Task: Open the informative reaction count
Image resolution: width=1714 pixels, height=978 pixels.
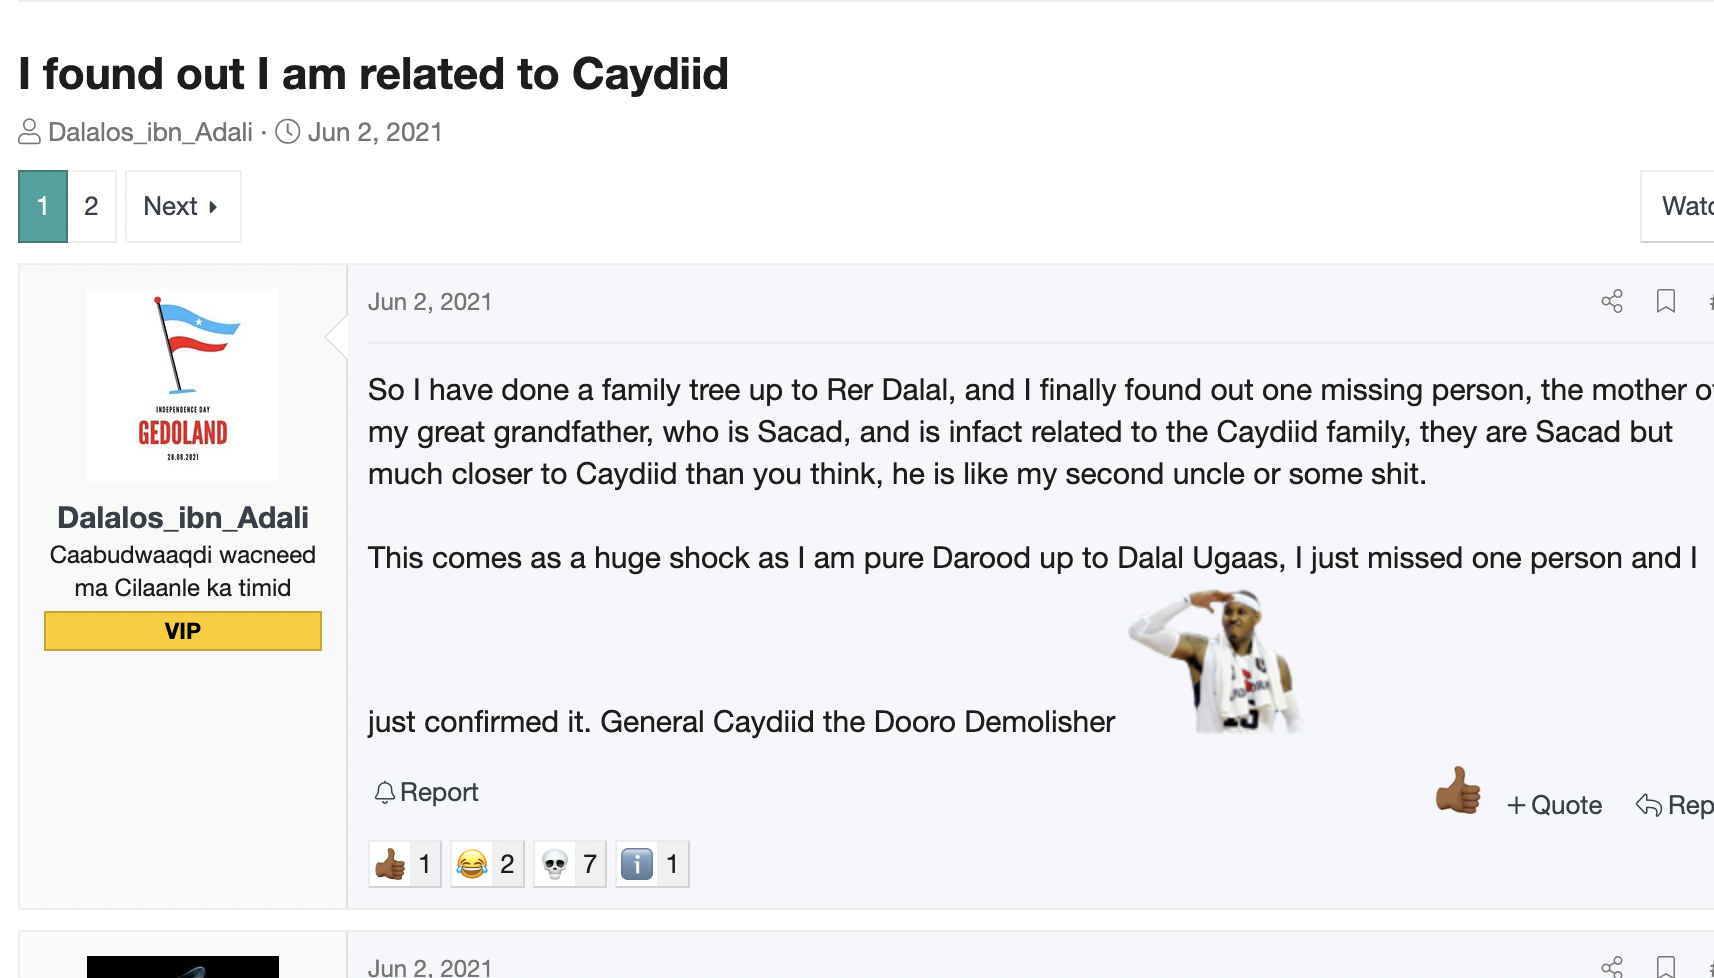Action: pyautogui.click(x=652, y=864)
